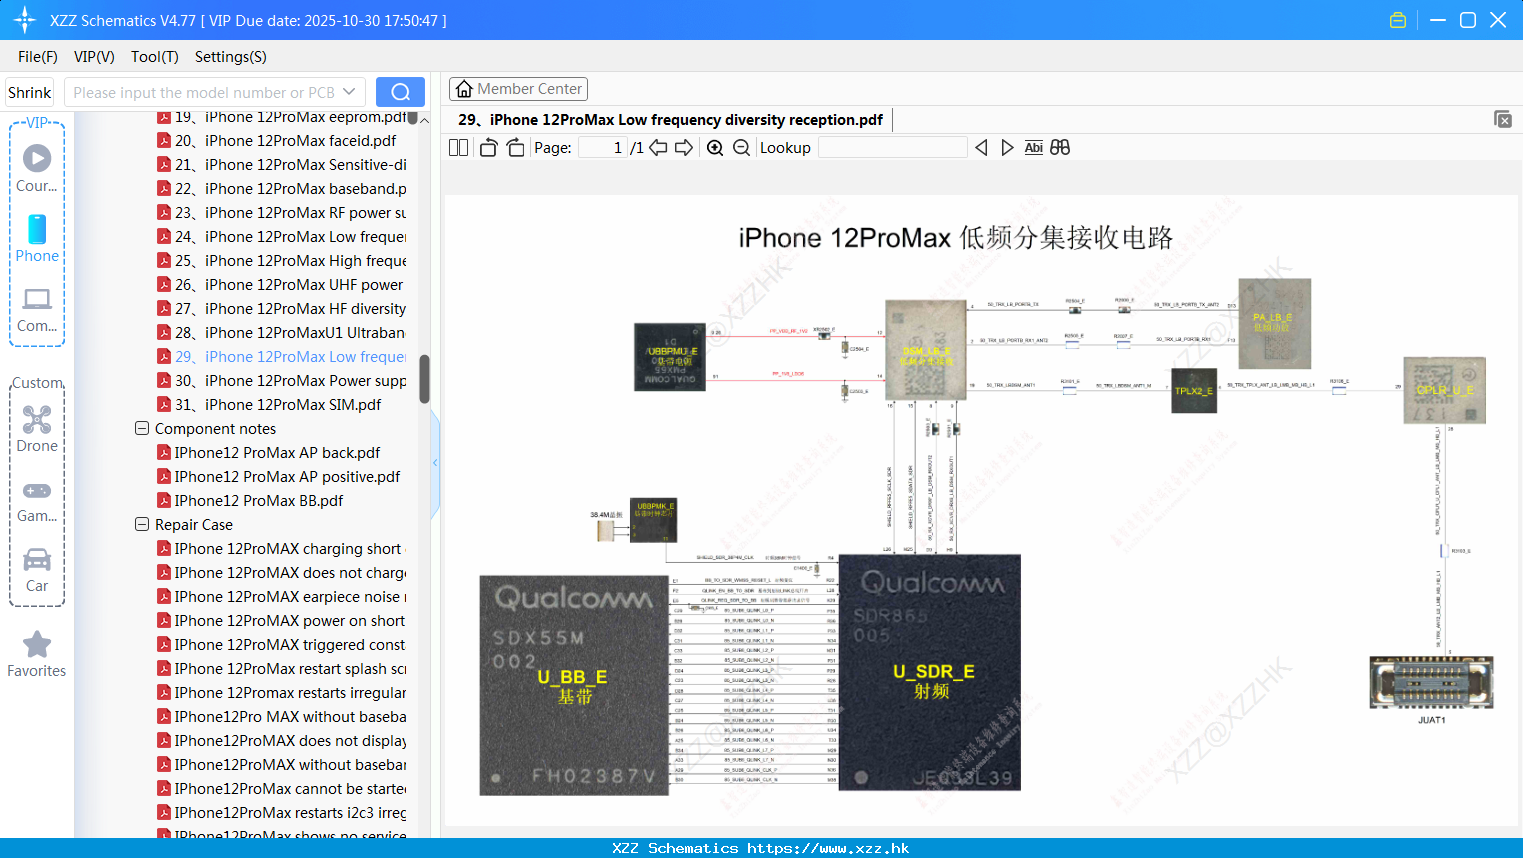Rotate the page clockwise
The width and height of the screenshot is (1523, 858).
click(515, 148)
